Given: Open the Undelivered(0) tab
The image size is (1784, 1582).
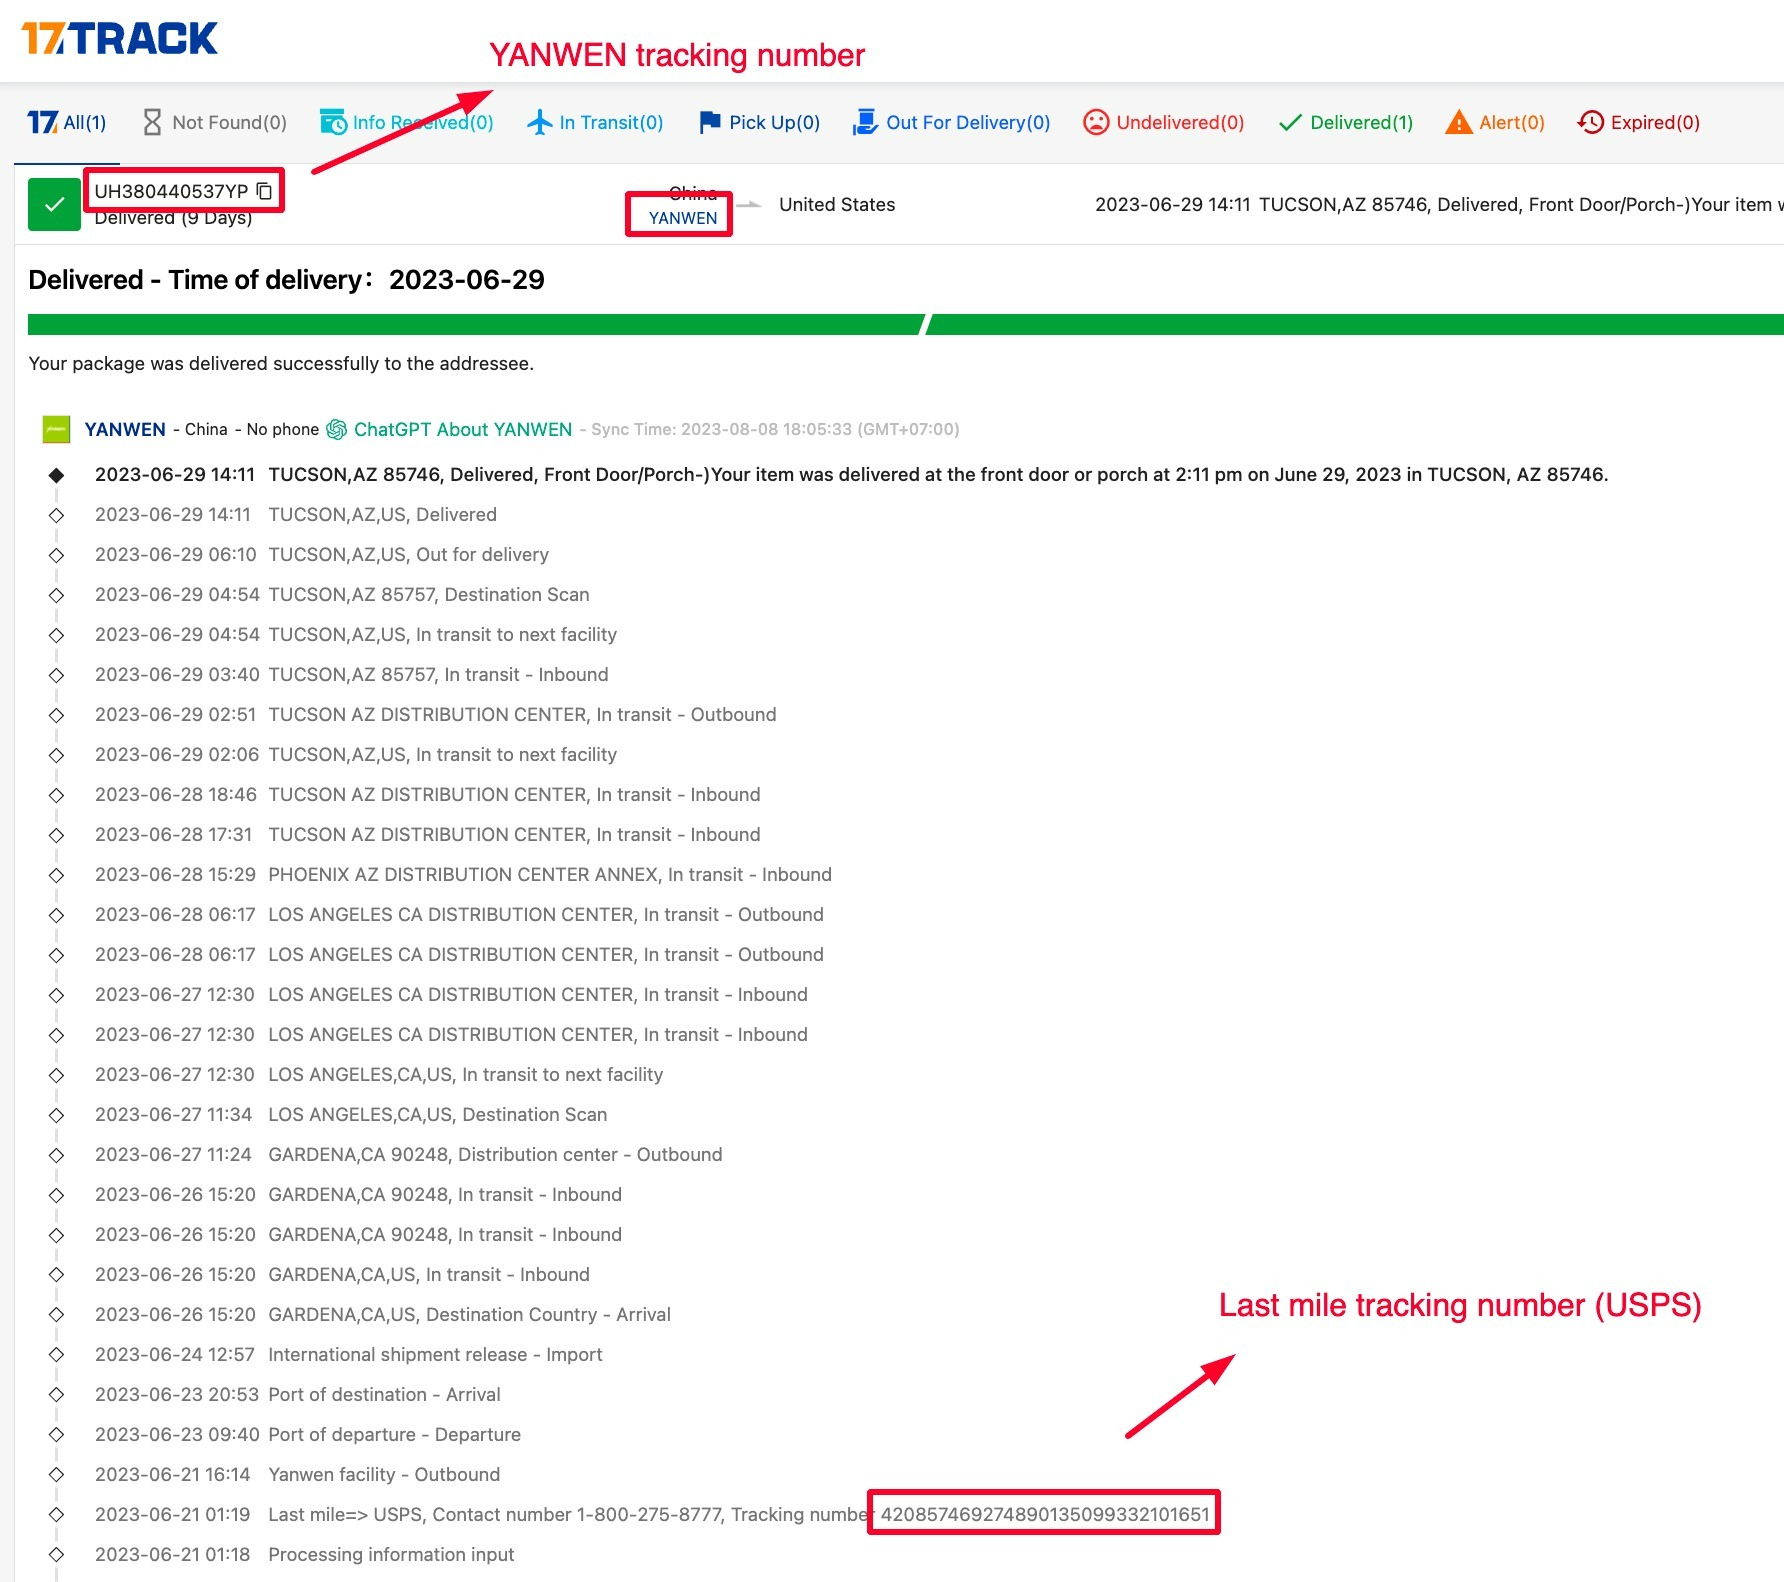Looking at the screenshot, I should click(x=1164, y=122).
